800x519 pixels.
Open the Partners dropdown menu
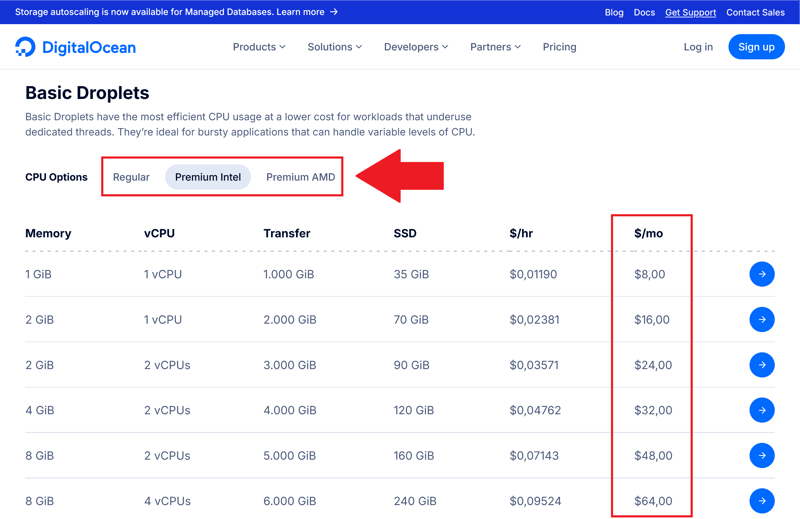495,47
